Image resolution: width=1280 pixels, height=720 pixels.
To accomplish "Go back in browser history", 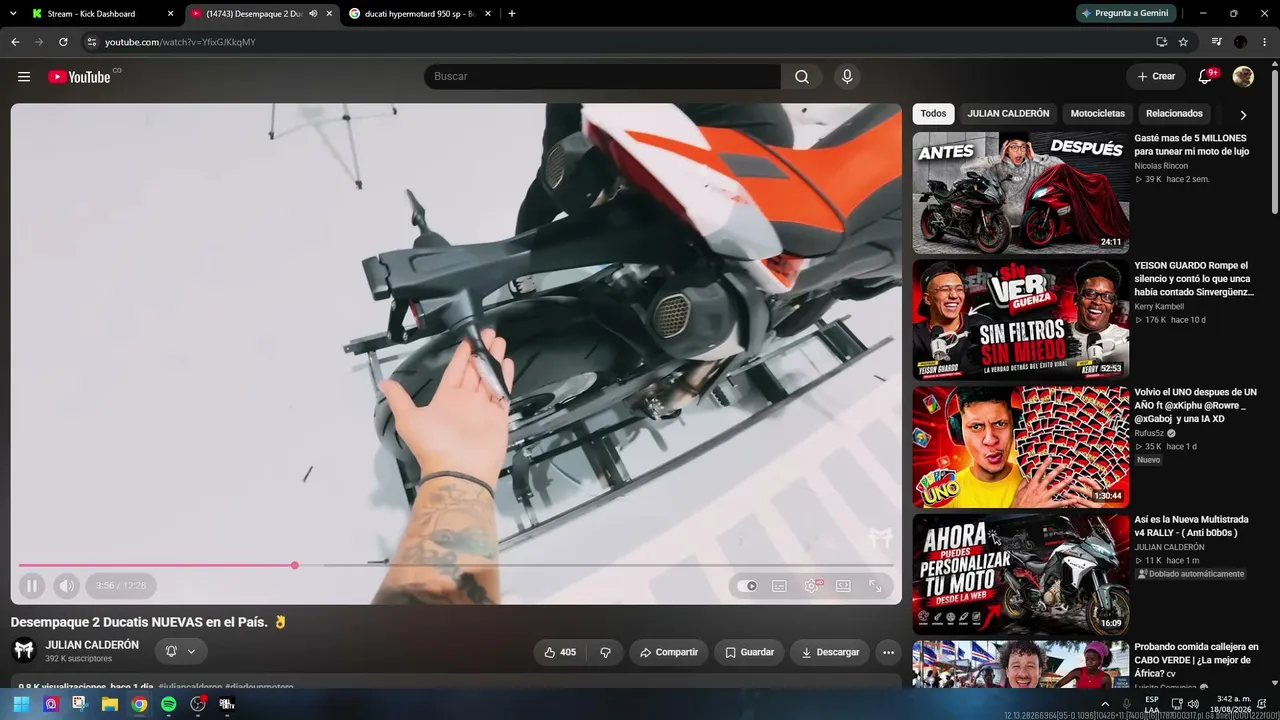I will point(15,42).
